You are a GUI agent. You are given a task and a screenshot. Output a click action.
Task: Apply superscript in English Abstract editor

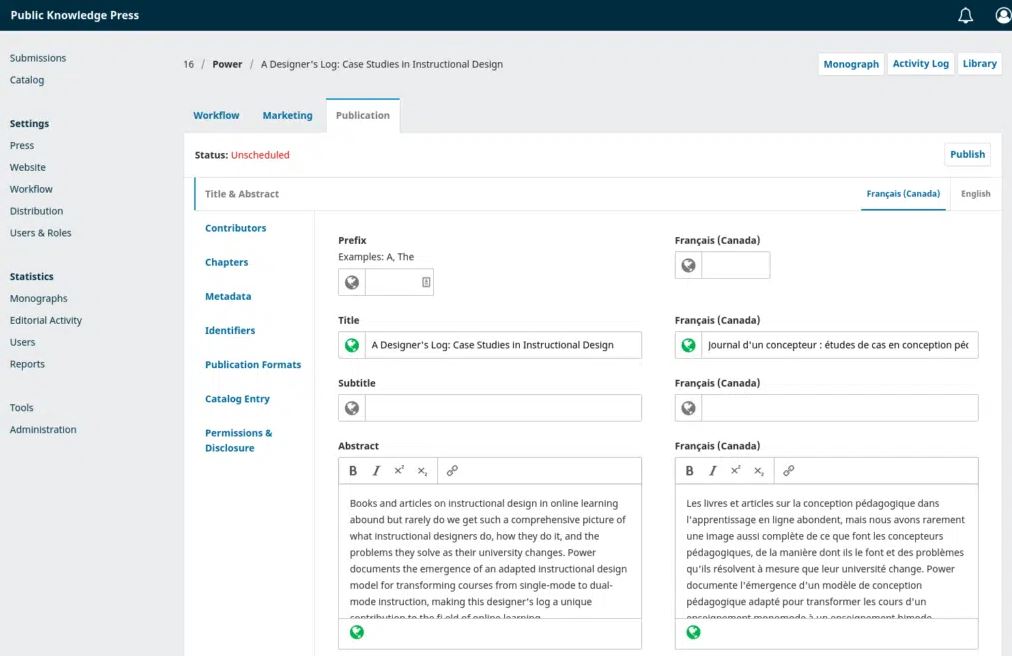tap(400, 471)
